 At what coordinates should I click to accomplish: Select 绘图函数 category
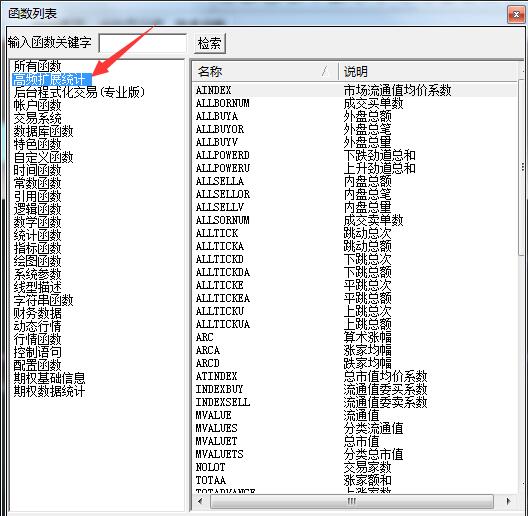coord(37,261)
